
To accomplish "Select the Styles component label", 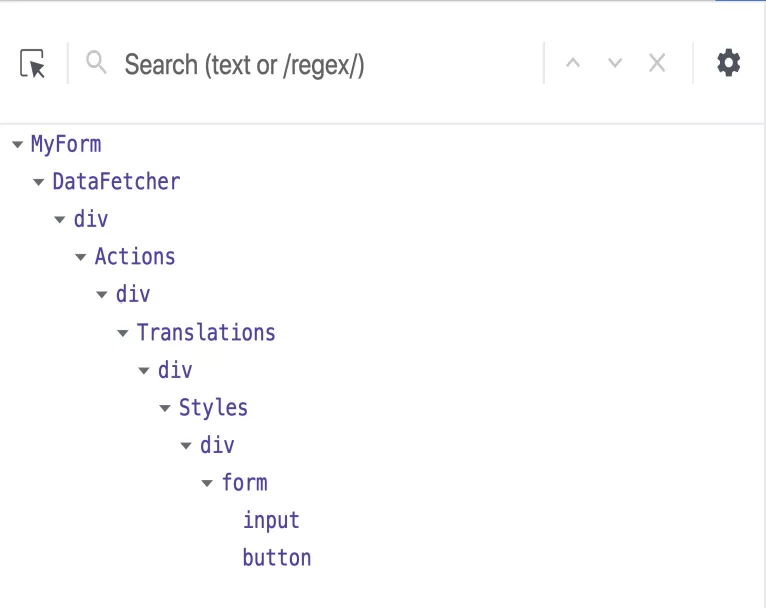I will (213, 408).
